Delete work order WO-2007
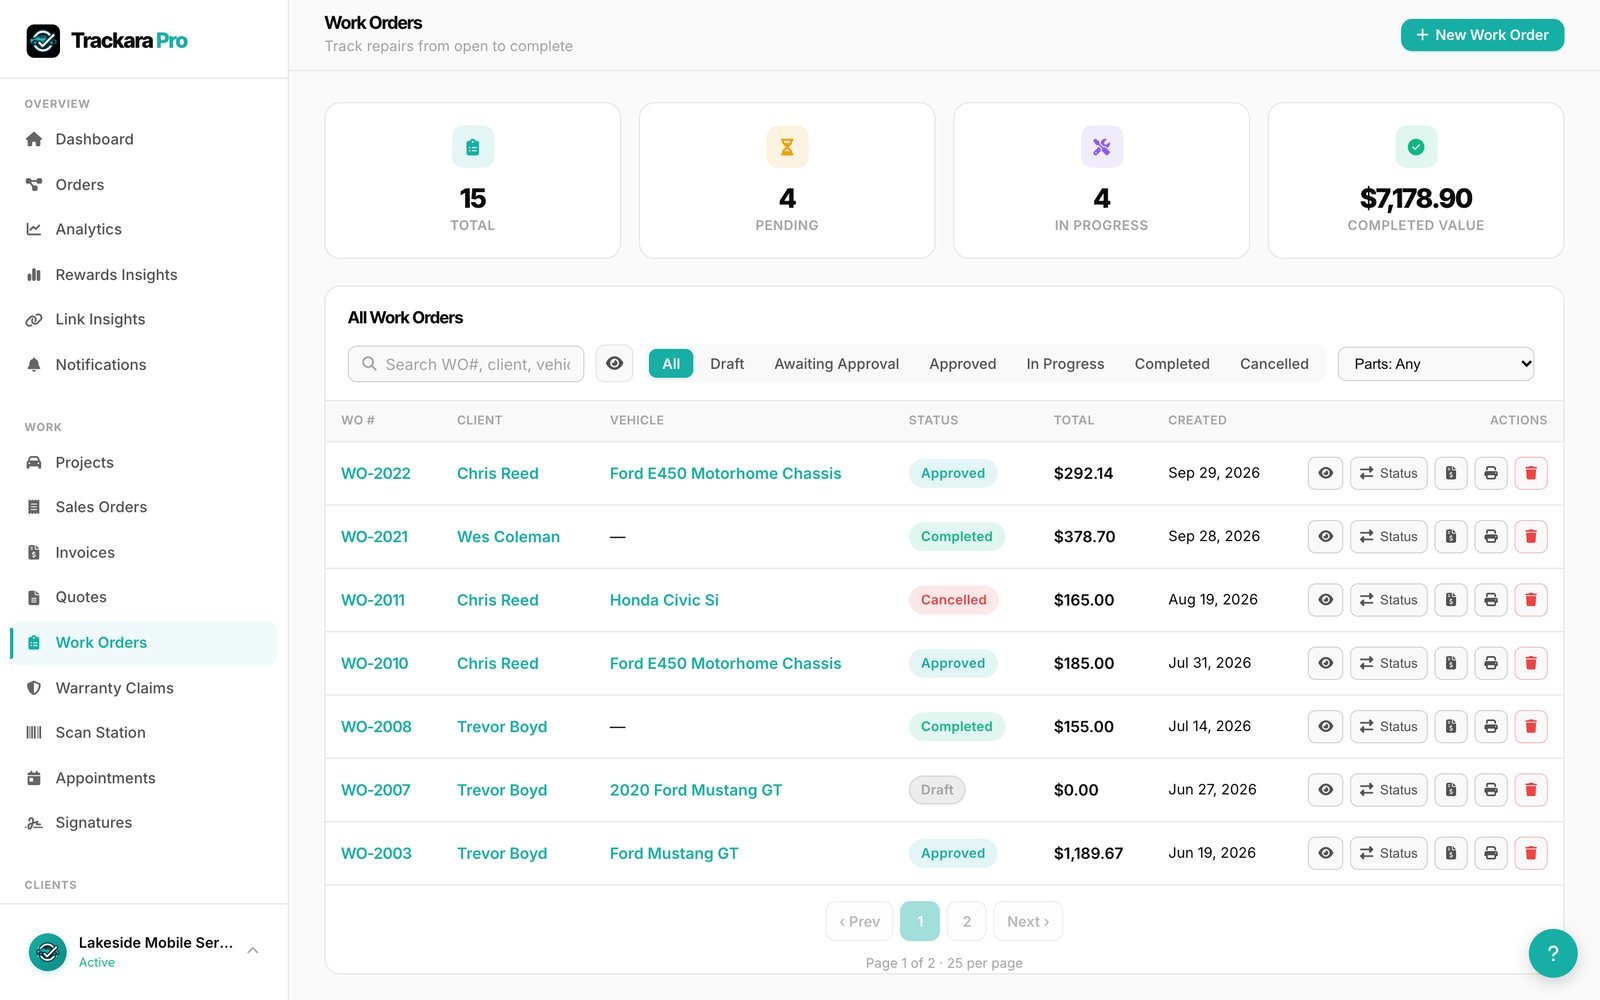This screenshot has height=1000, width=1600. (1531, 790)
